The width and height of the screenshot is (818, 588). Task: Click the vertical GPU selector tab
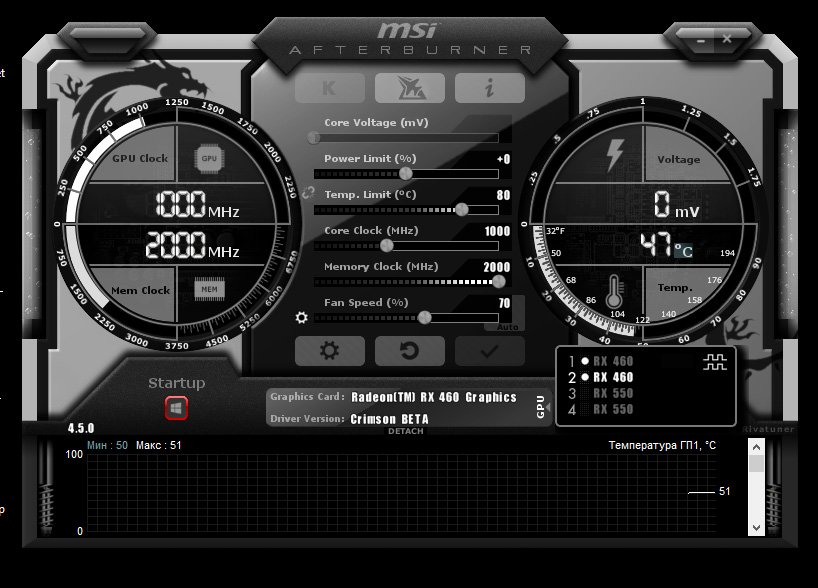point(542,406)
